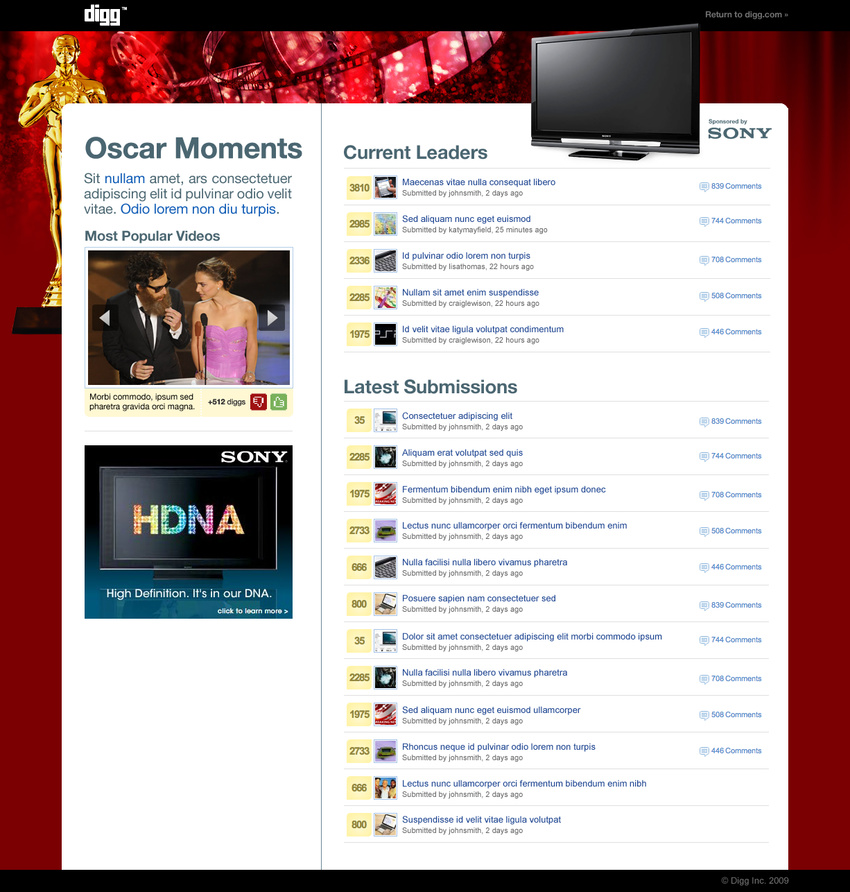Open Id pulvinar odio lorem non turpis

click(466, 256)
